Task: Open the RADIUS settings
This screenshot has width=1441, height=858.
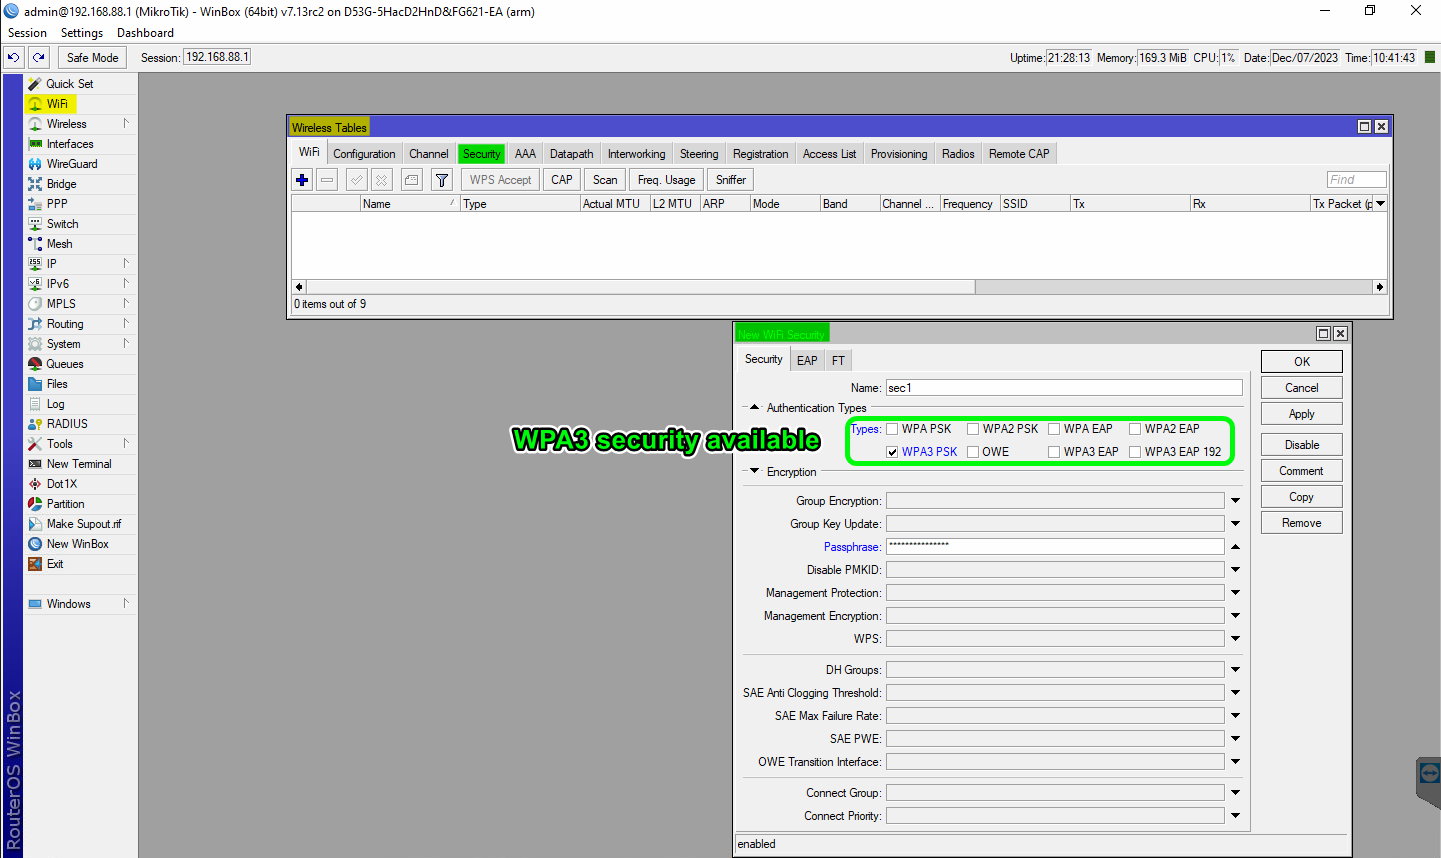Action: point(67,424)
